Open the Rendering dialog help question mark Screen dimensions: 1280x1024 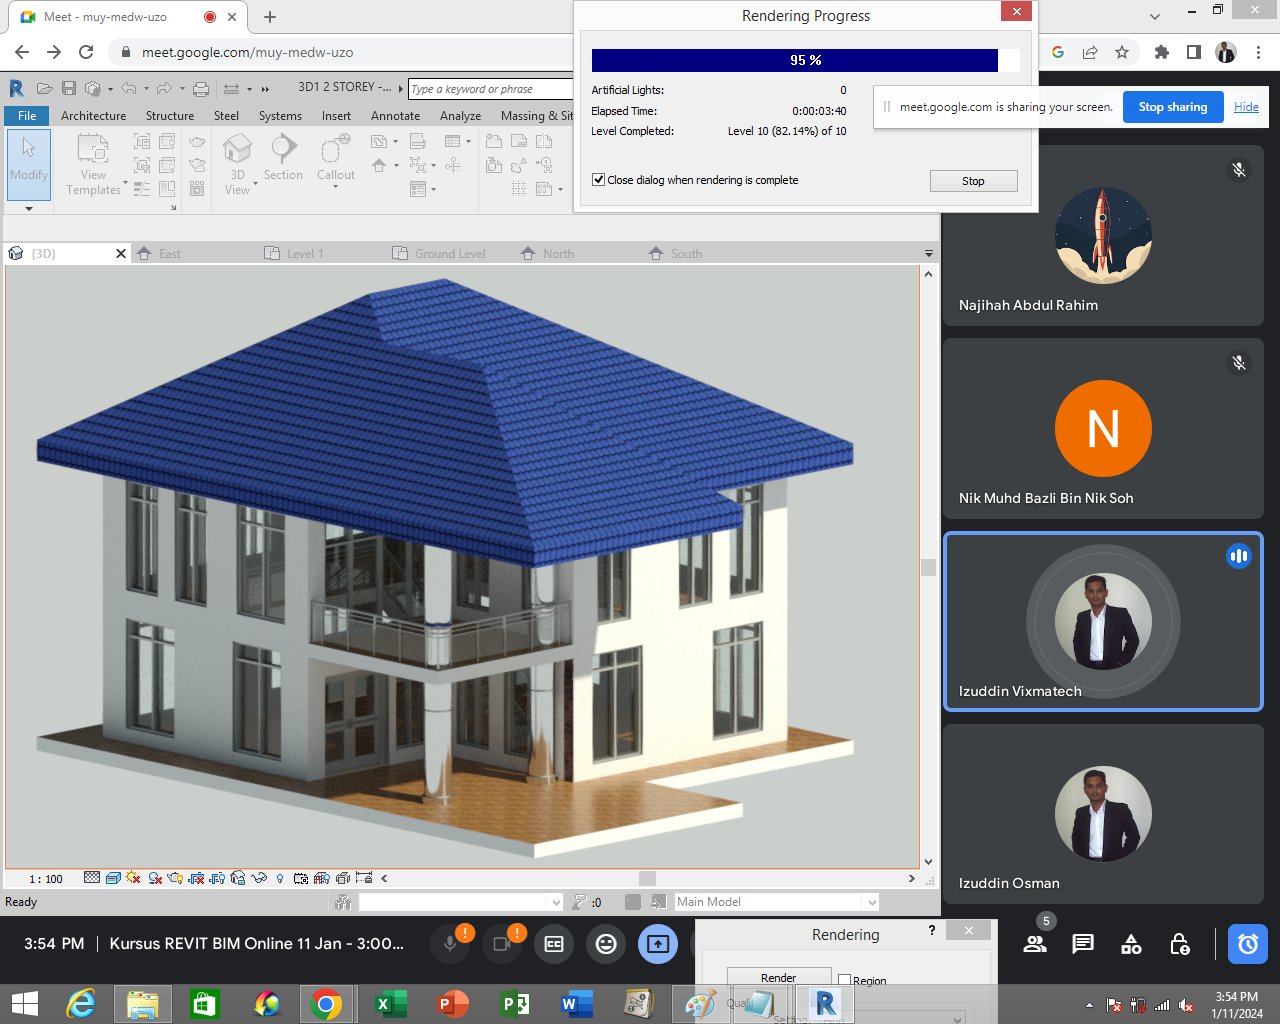932,931
